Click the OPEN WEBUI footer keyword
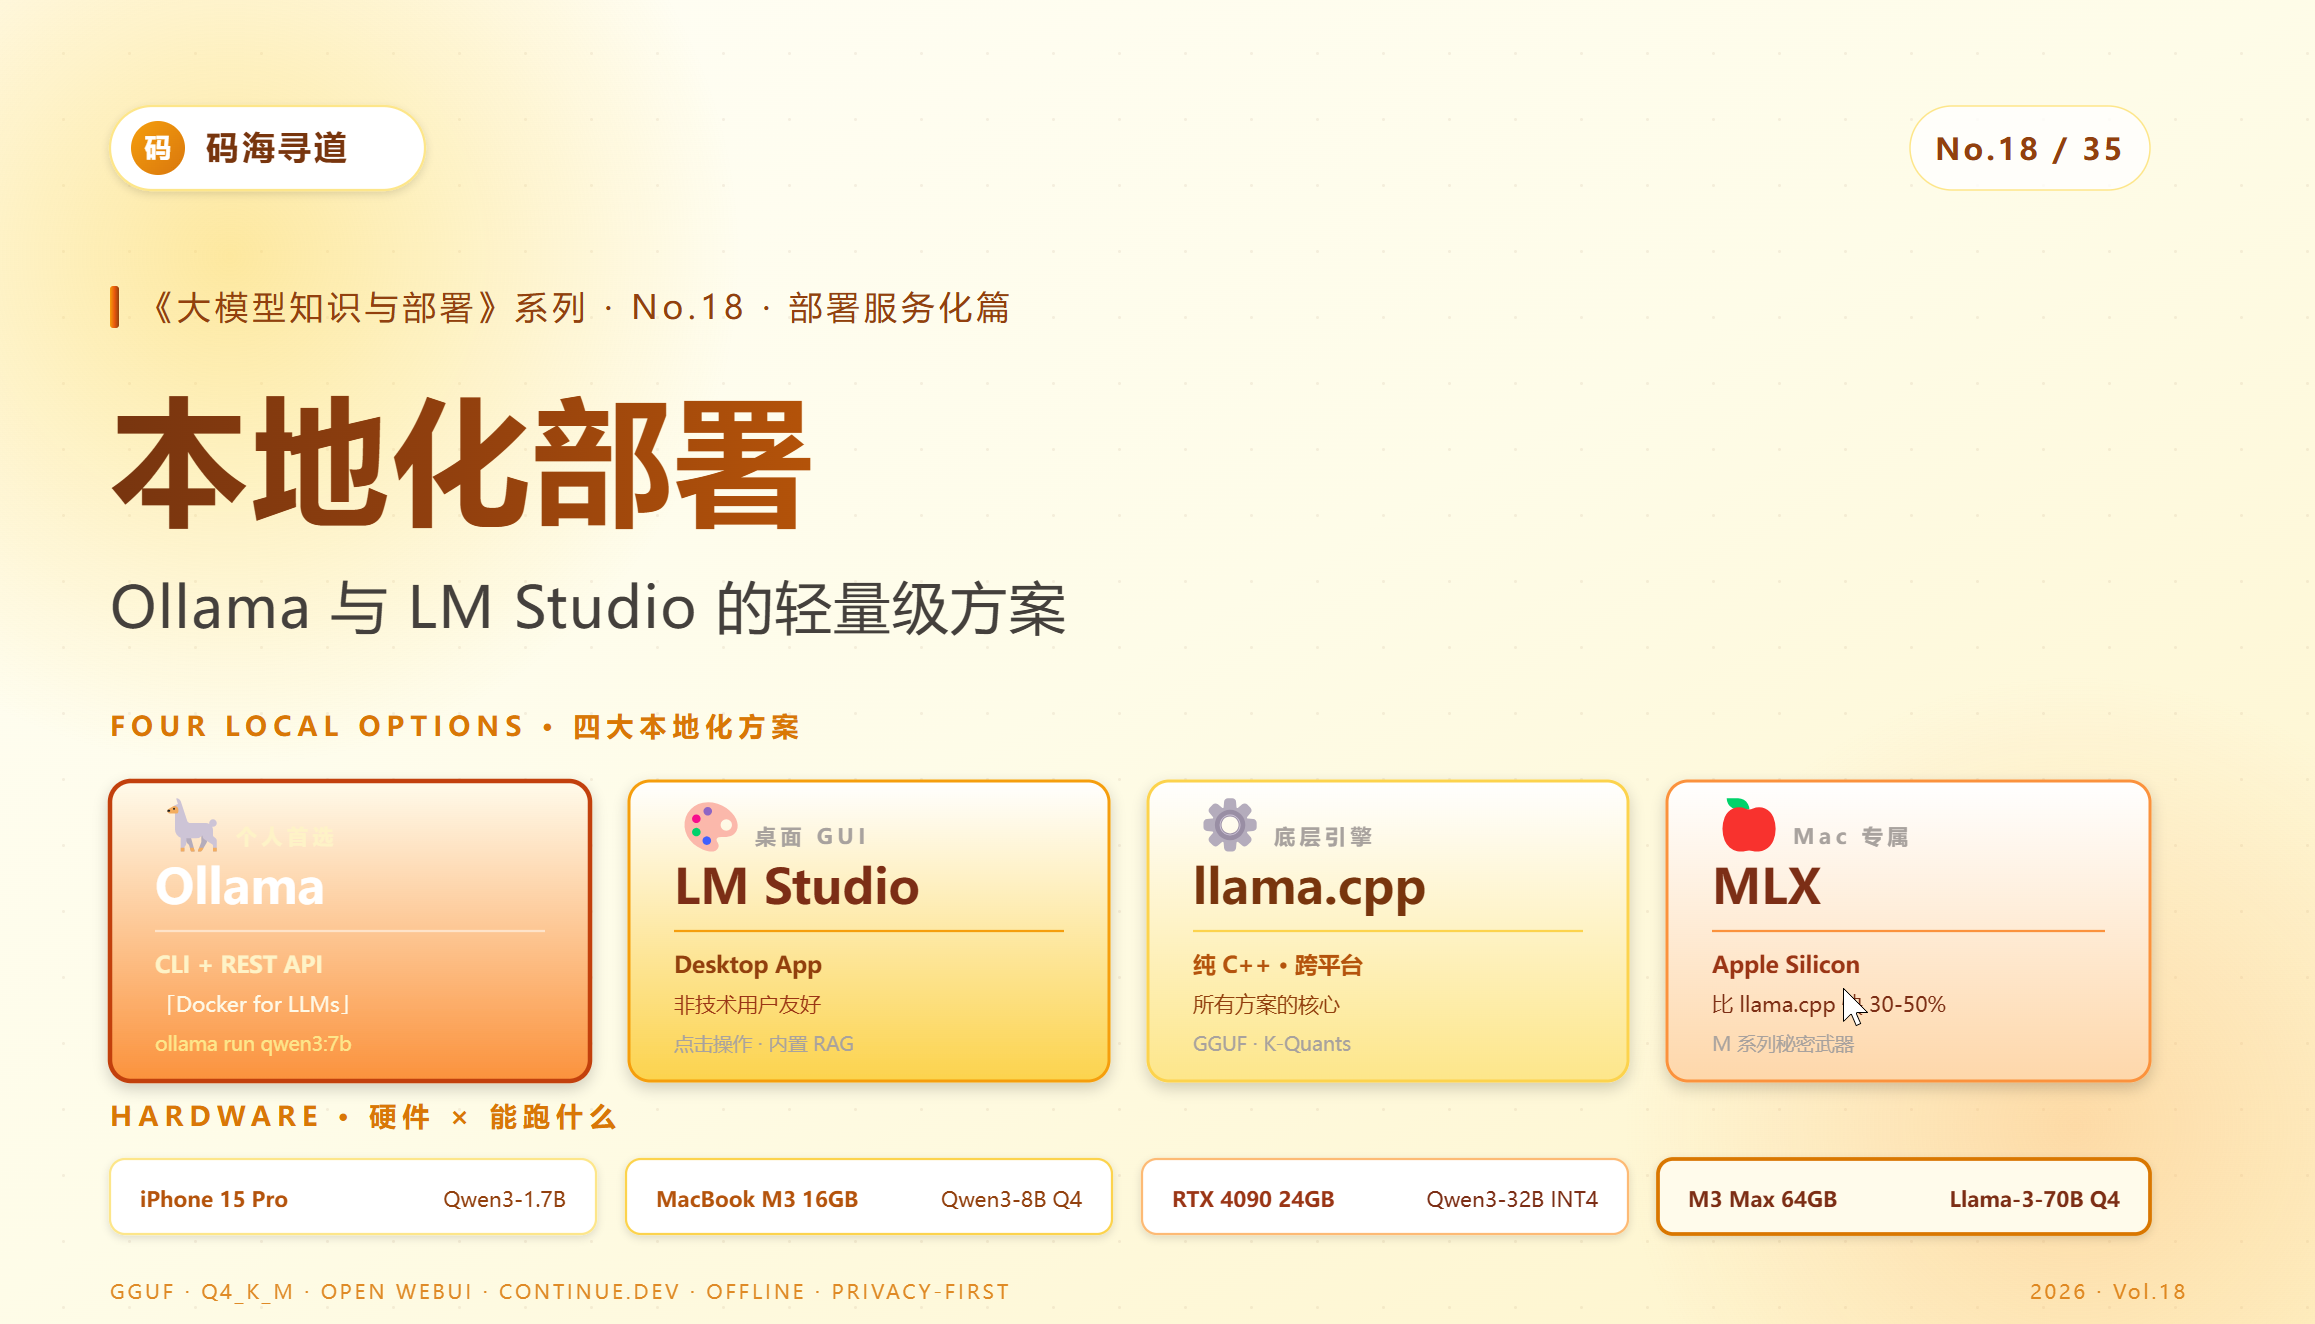This screenshot has height=1324, width=2315. tap(396, 1292)
